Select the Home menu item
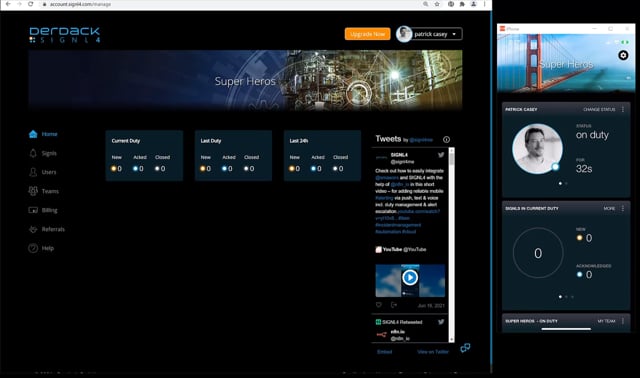The height and width of the screenshot is (378, 640). pos(49,134)
